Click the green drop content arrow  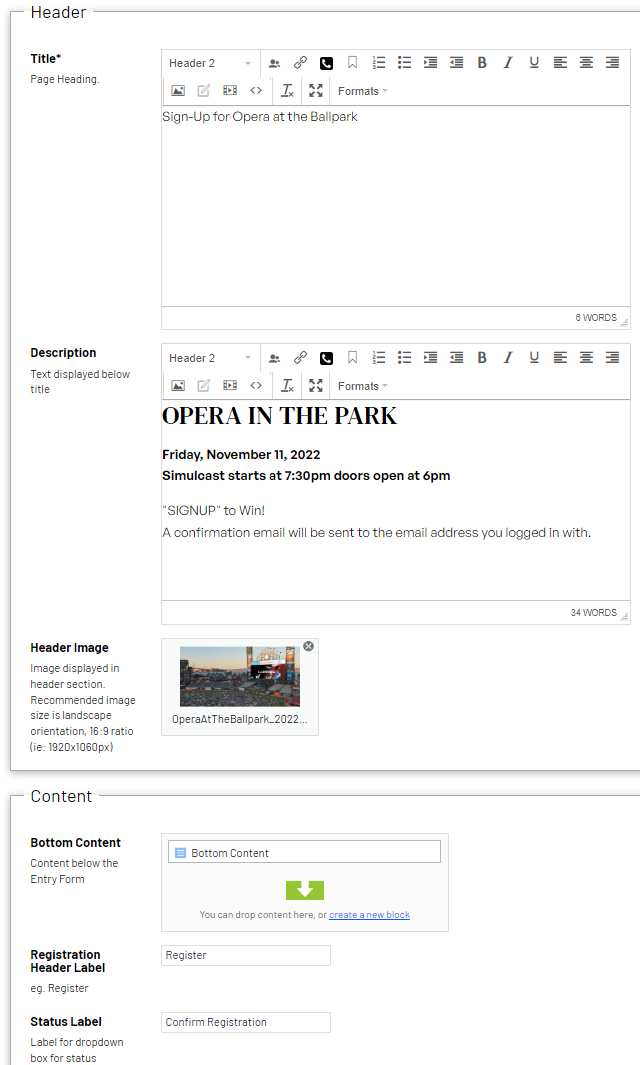305,890
